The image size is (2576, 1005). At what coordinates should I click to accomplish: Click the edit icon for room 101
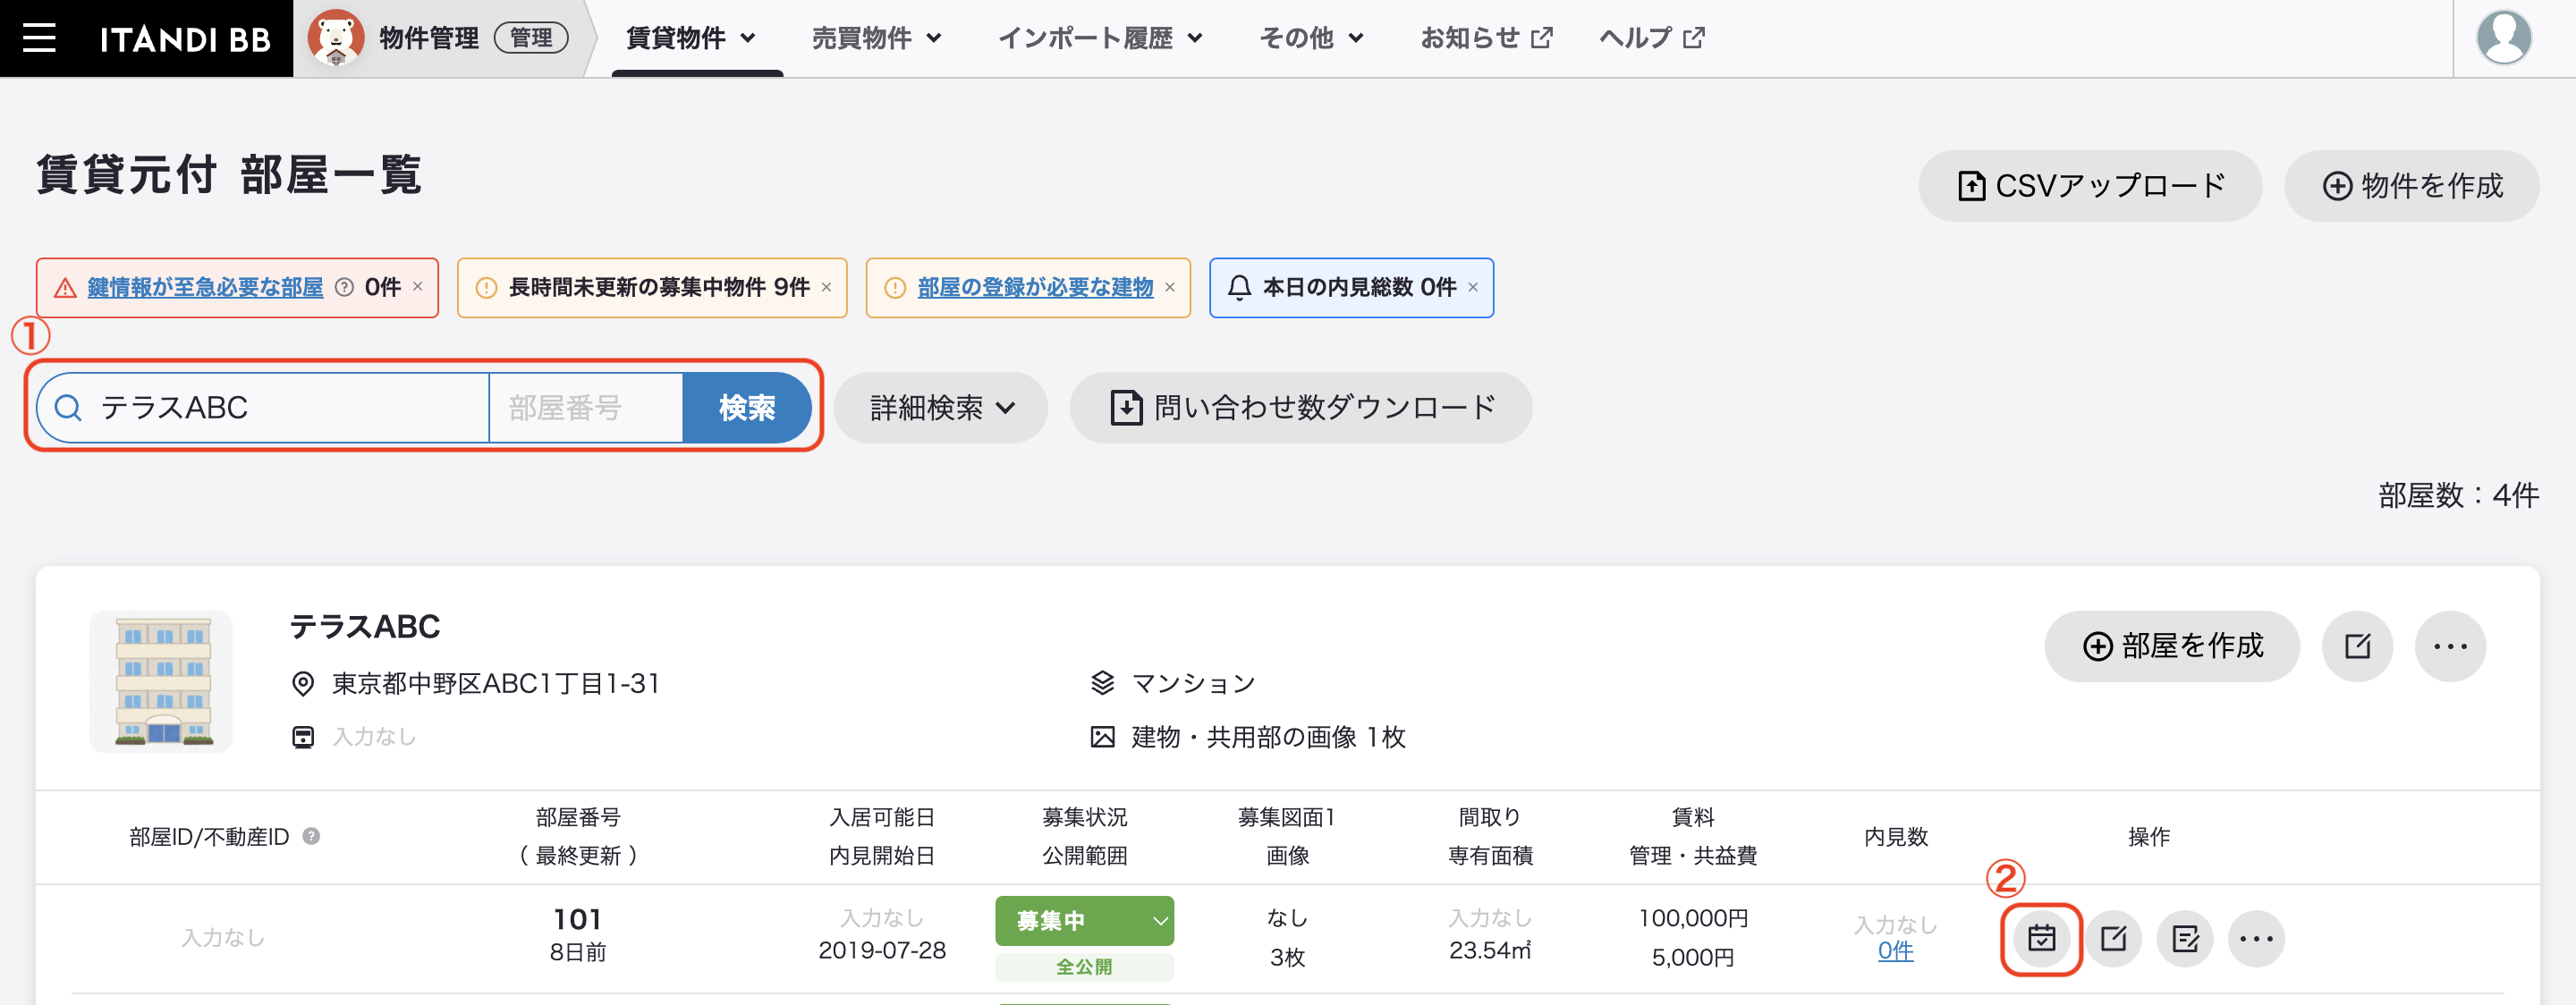click(x=2113, y=938)
